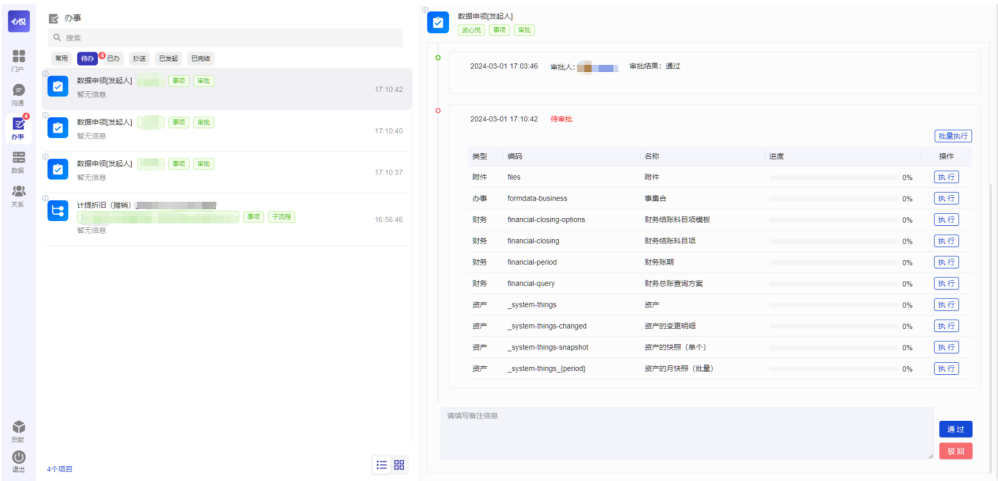
Task: Open the 沟通 chat icon in sidebar
Action: pos(18,93)
